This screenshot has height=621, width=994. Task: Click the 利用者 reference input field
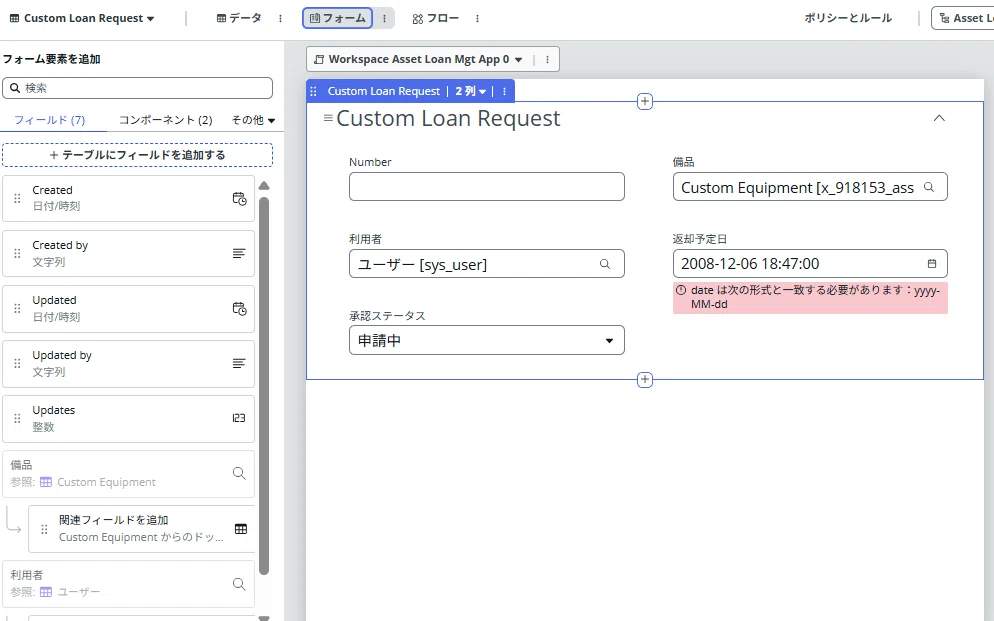[487, 264]
